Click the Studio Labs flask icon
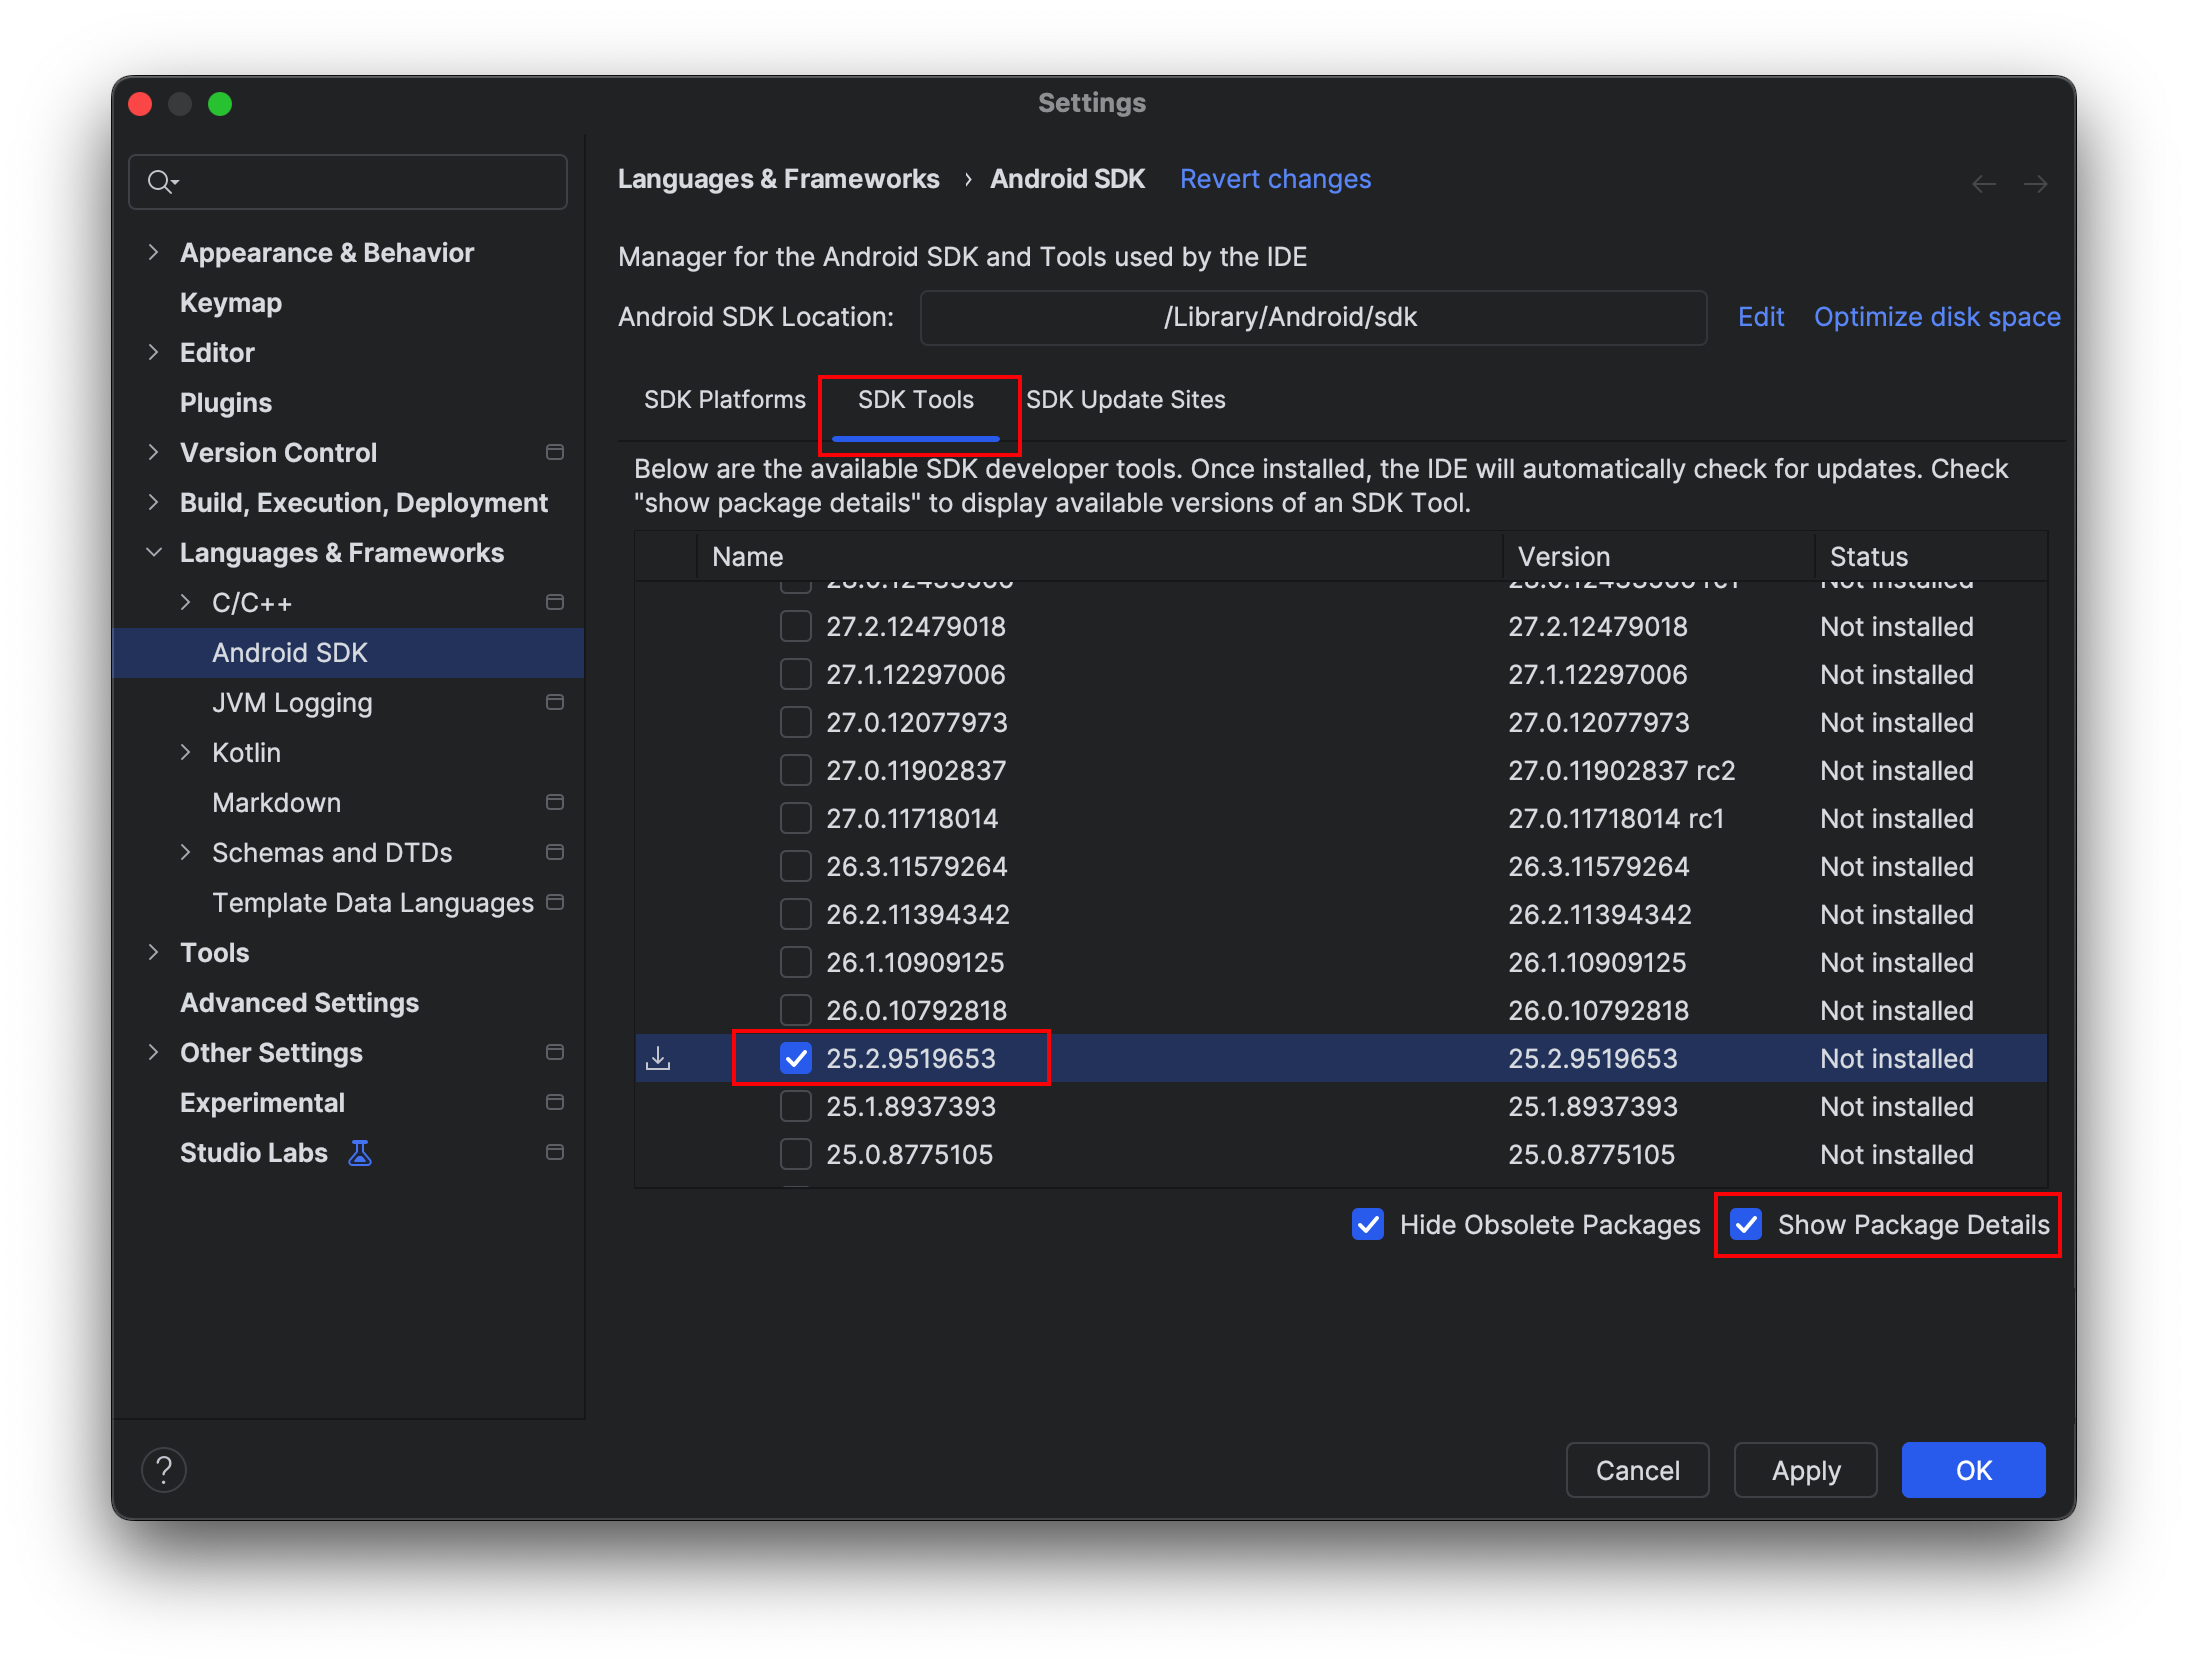Viewport: 2188px width, 1668px height. (360, 1153)
